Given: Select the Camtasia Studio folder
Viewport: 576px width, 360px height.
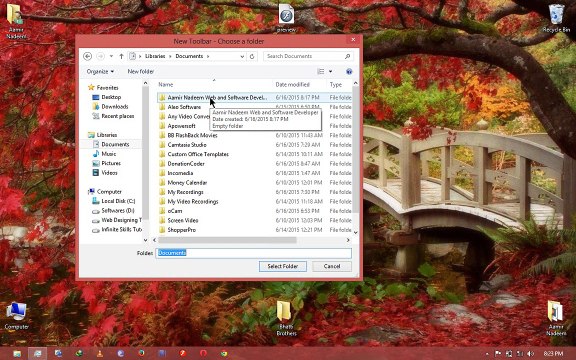Looking at the screenshot, I should click(187, 145).
